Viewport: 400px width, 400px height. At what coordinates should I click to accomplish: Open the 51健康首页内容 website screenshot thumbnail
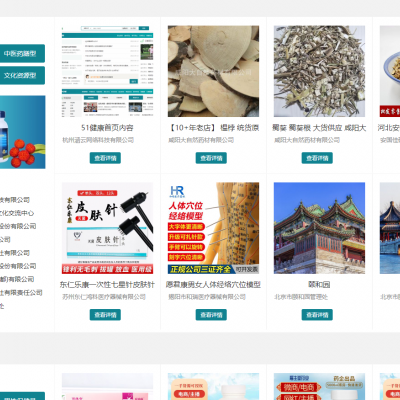tap(107, 71)
